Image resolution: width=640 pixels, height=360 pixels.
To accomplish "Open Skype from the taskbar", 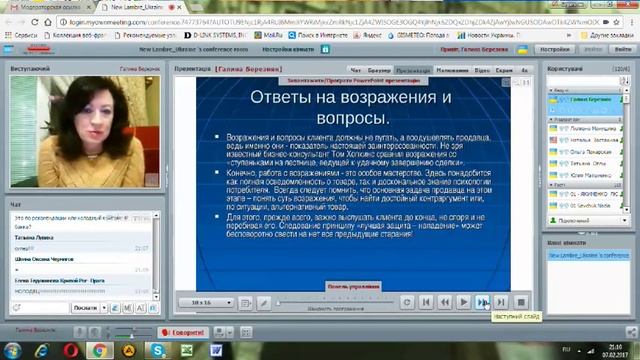I will tap(157, 350).
